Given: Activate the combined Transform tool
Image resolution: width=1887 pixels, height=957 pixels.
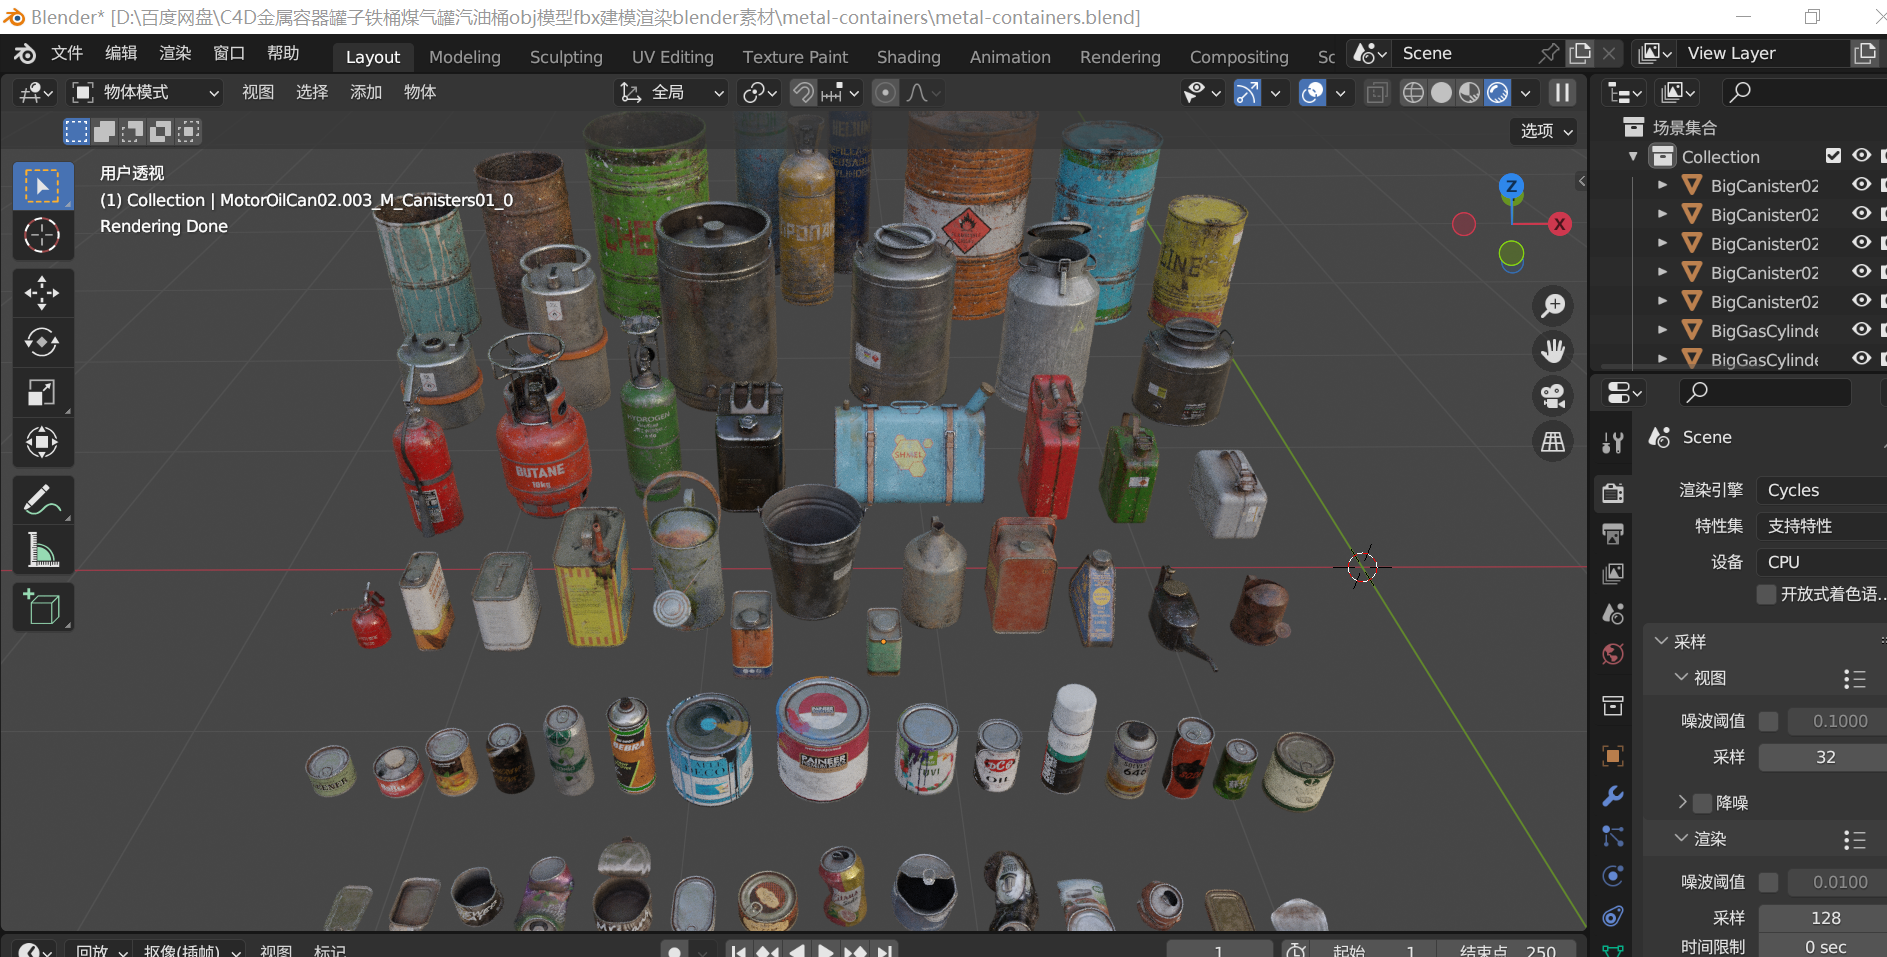Looking at the screenshot, I should 43,442.
